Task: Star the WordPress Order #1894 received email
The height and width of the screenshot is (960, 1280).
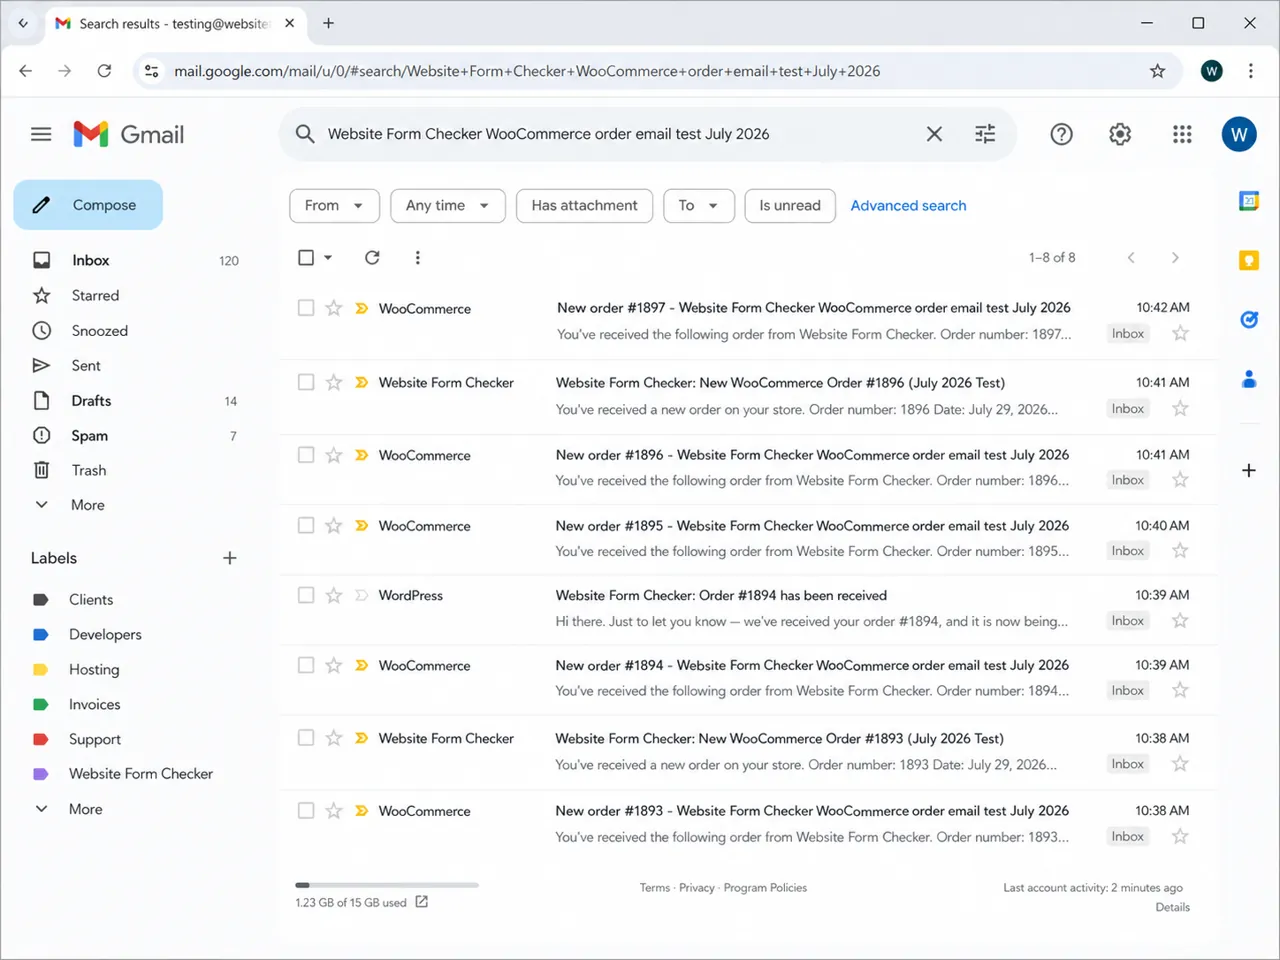Action: pyautogui.click(x=334, y=595)
